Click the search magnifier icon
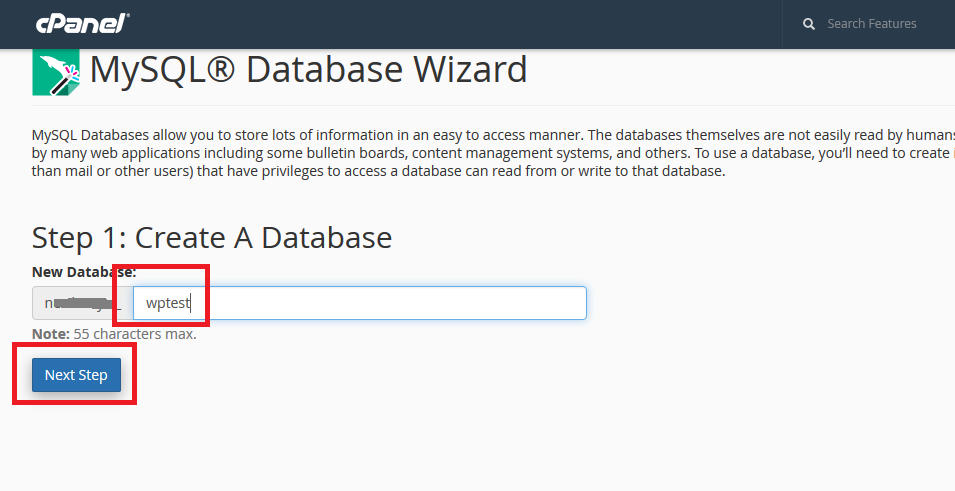The width and height of the screenshot is (955, 491). click(x=809, y=24)
